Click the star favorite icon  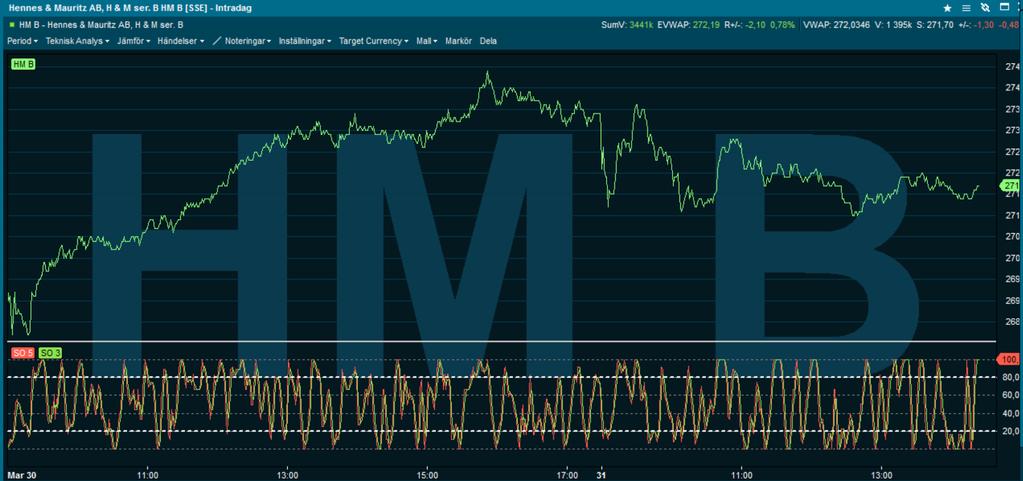pyautogui.click(x=947, y=8)
